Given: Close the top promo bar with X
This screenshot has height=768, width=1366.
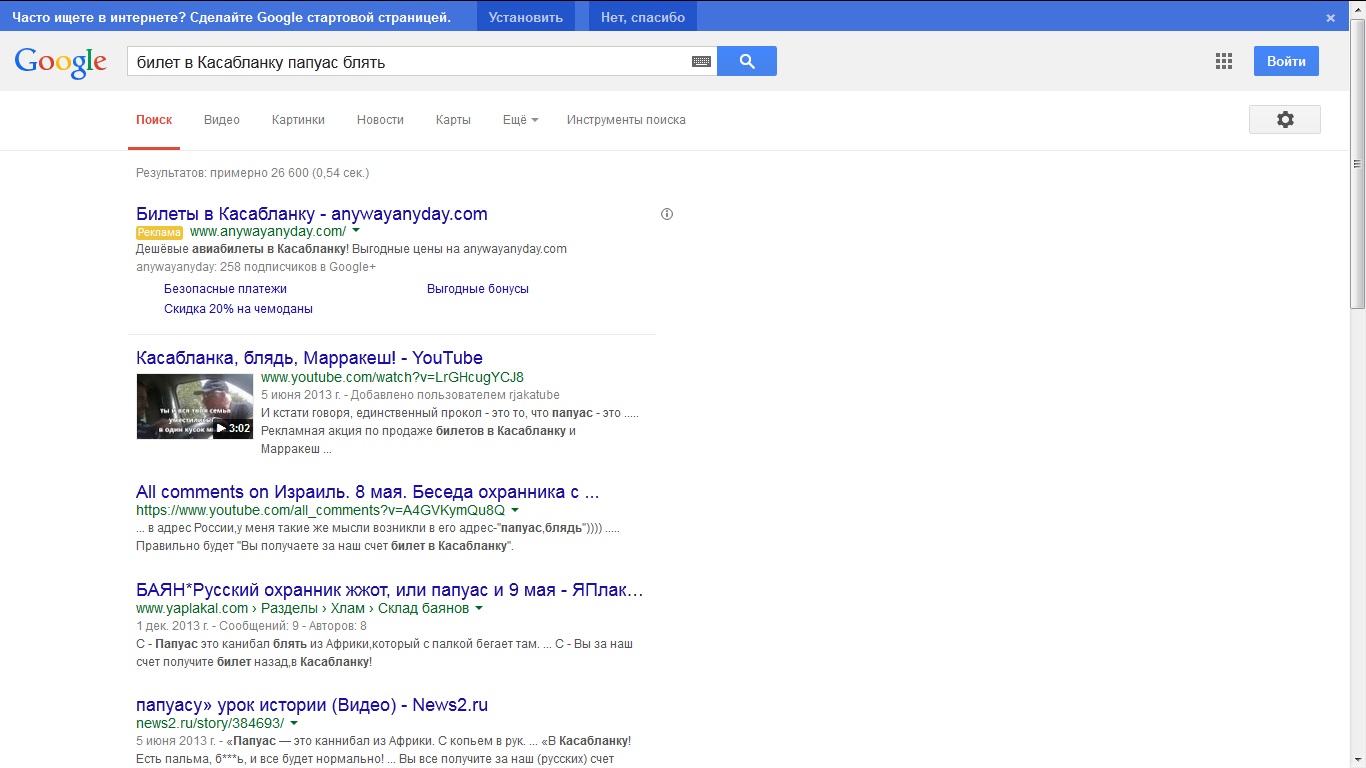Looking at the screenshot, I should point(1331,17).
